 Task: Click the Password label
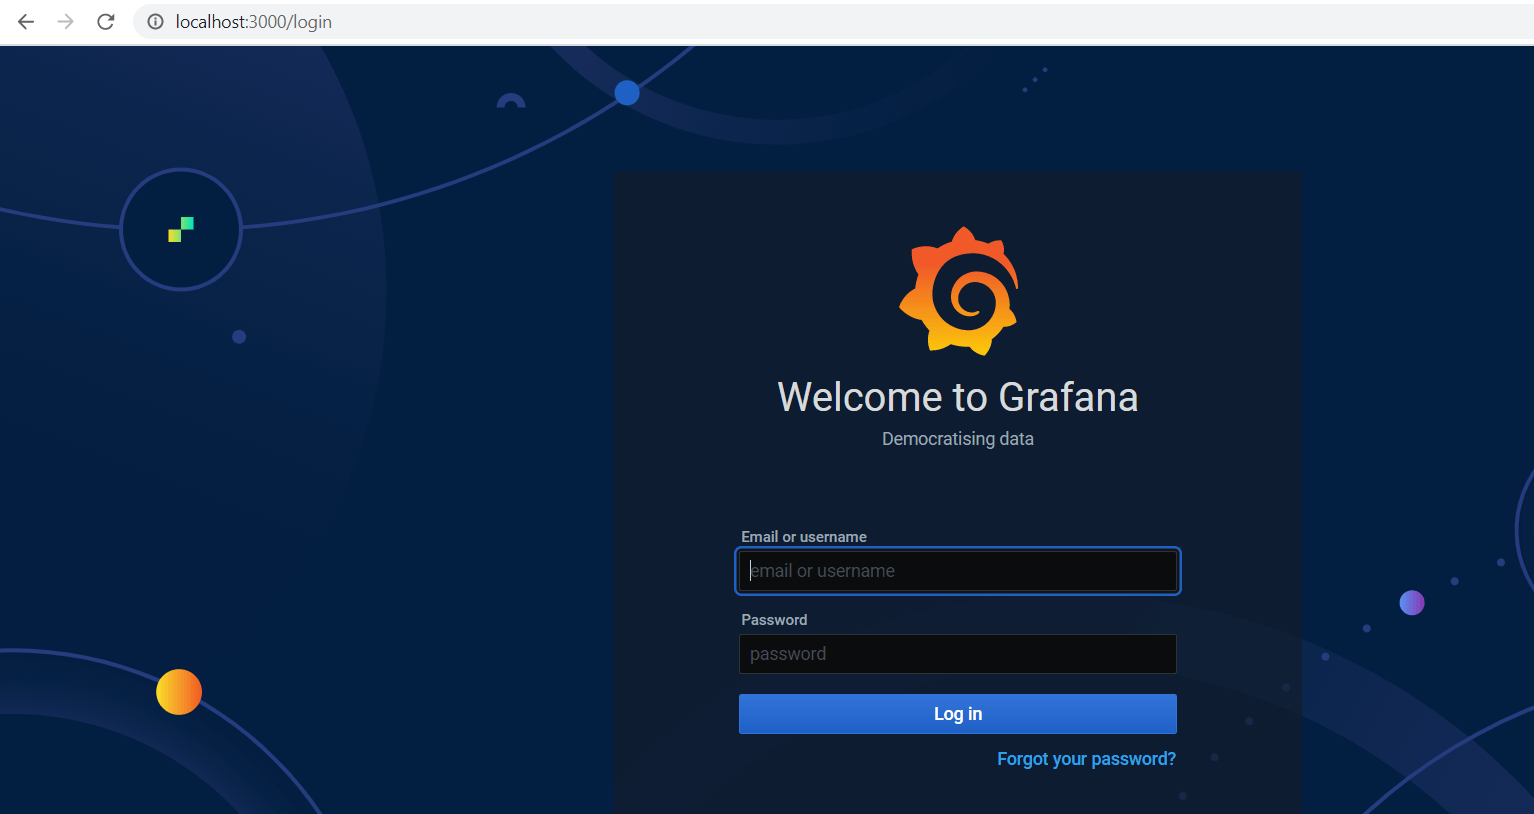click(x=774, y=619)
